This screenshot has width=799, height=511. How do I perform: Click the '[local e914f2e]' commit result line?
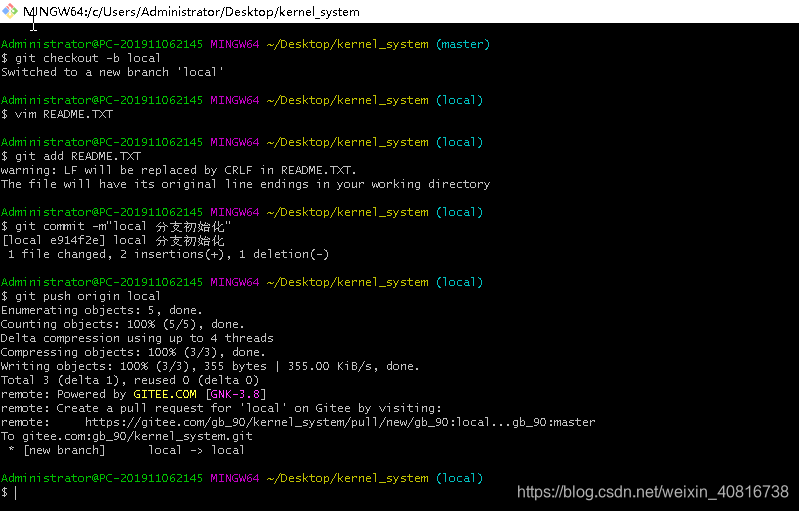point(113,240)
